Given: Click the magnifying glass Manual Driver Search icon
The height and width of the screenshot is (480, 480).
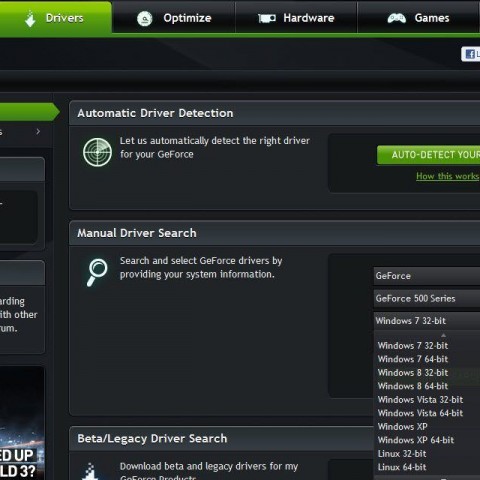Looking at the screenshot, I should 97,272.
